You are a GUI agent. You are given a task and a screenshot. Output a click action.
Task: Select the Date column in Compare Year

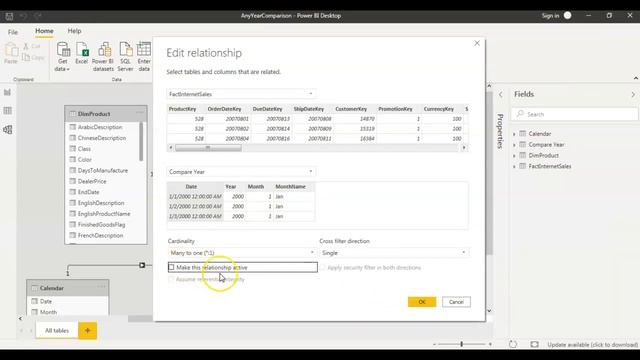click(x=191, y=187)
